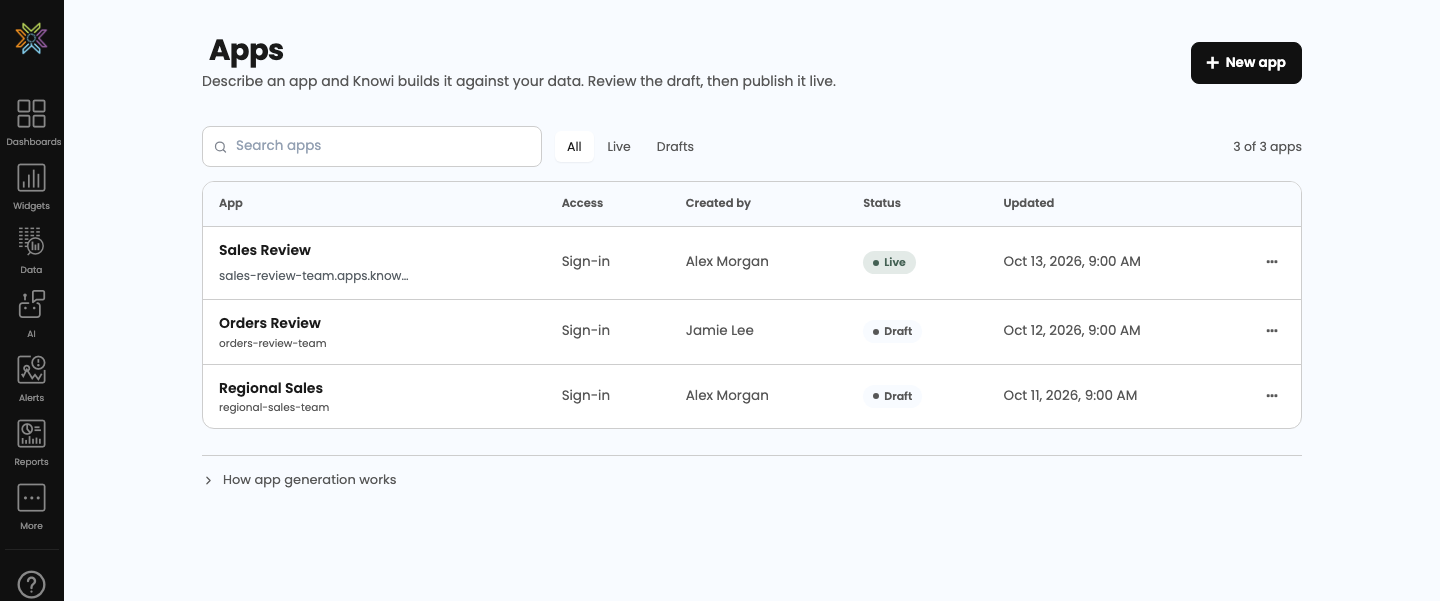Click the sales-review-team.apps URL text

click(x=314, y=275)
